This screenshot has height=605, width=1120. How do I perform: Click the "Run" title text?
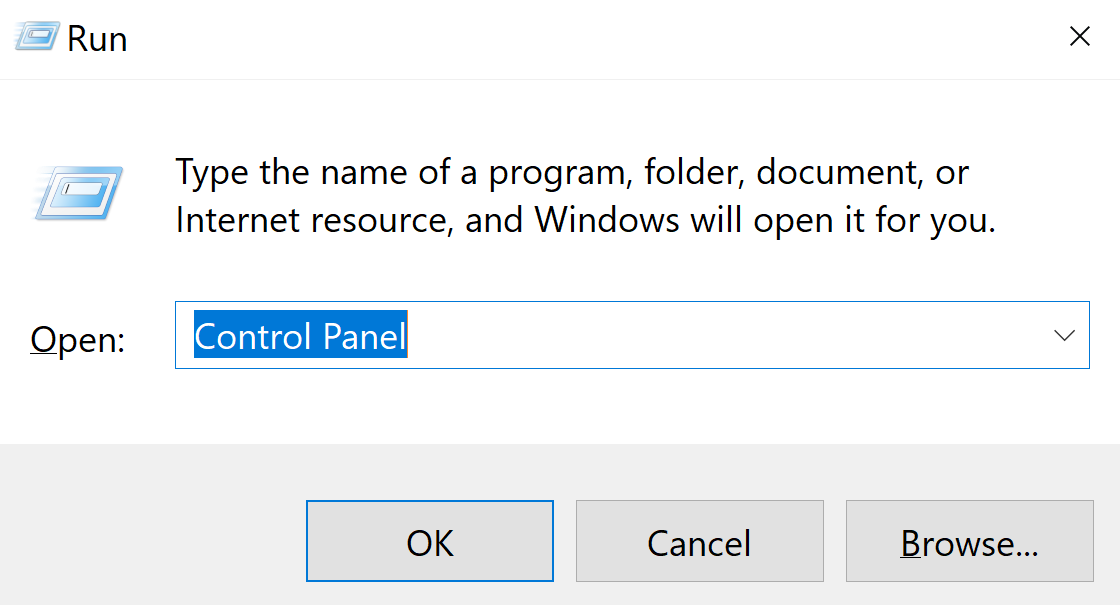click(x=97, y=39)
